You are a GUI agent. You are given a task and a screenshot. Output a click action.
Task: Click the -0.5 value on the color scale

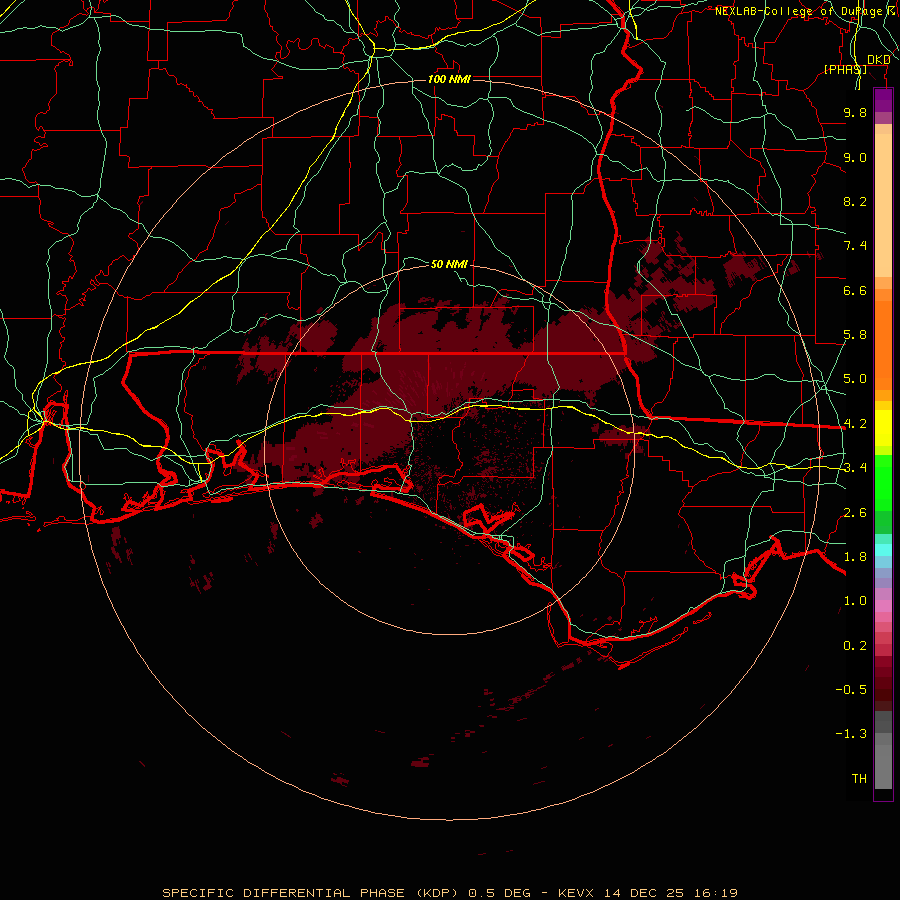pyautogui.click(x=851, y=690)
